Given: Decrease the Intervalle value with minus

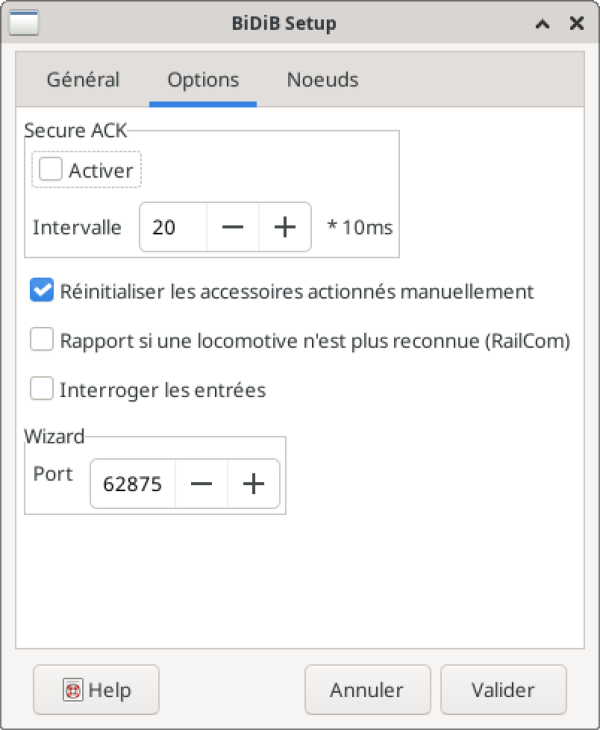Looking at the screenshot, I should [x=233, y=228].
